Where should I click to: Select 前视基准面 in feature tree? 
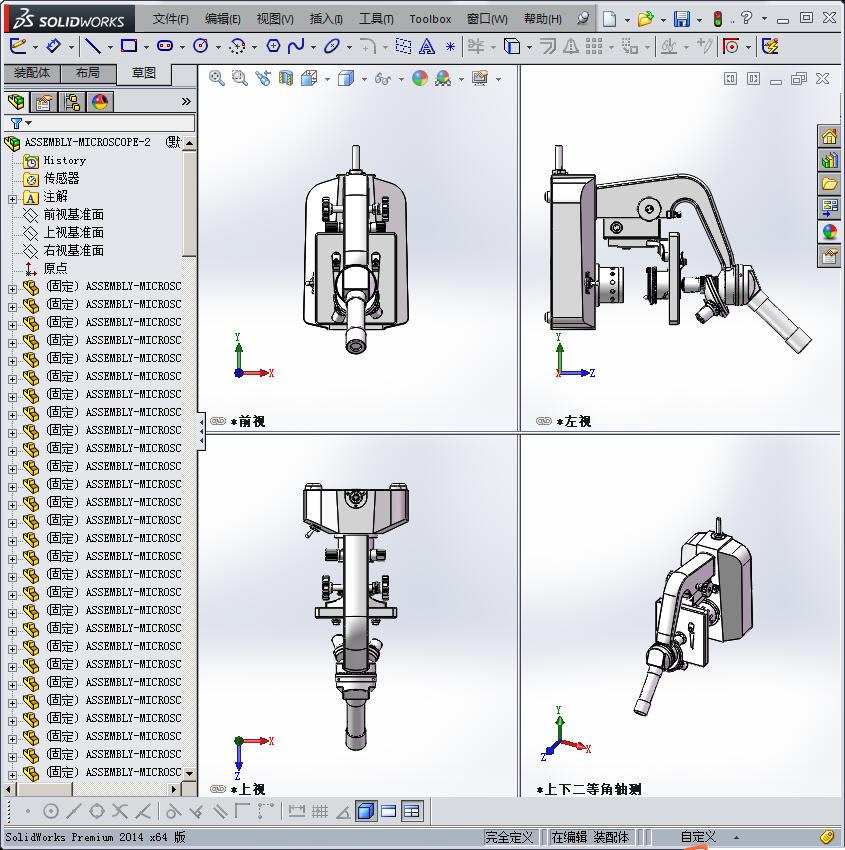coord(73,215)
